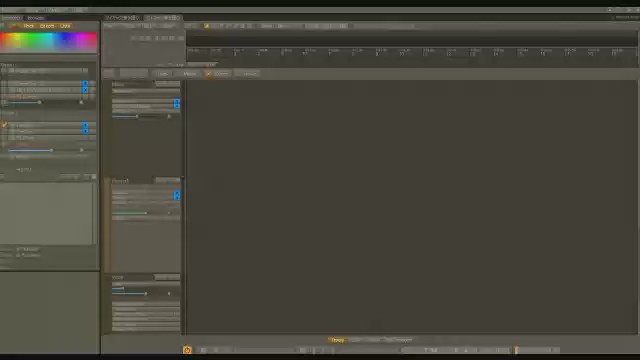Toggle the orange X checkbox in sub-toolbar
The image size is (640, 360).
pos(208,74)
